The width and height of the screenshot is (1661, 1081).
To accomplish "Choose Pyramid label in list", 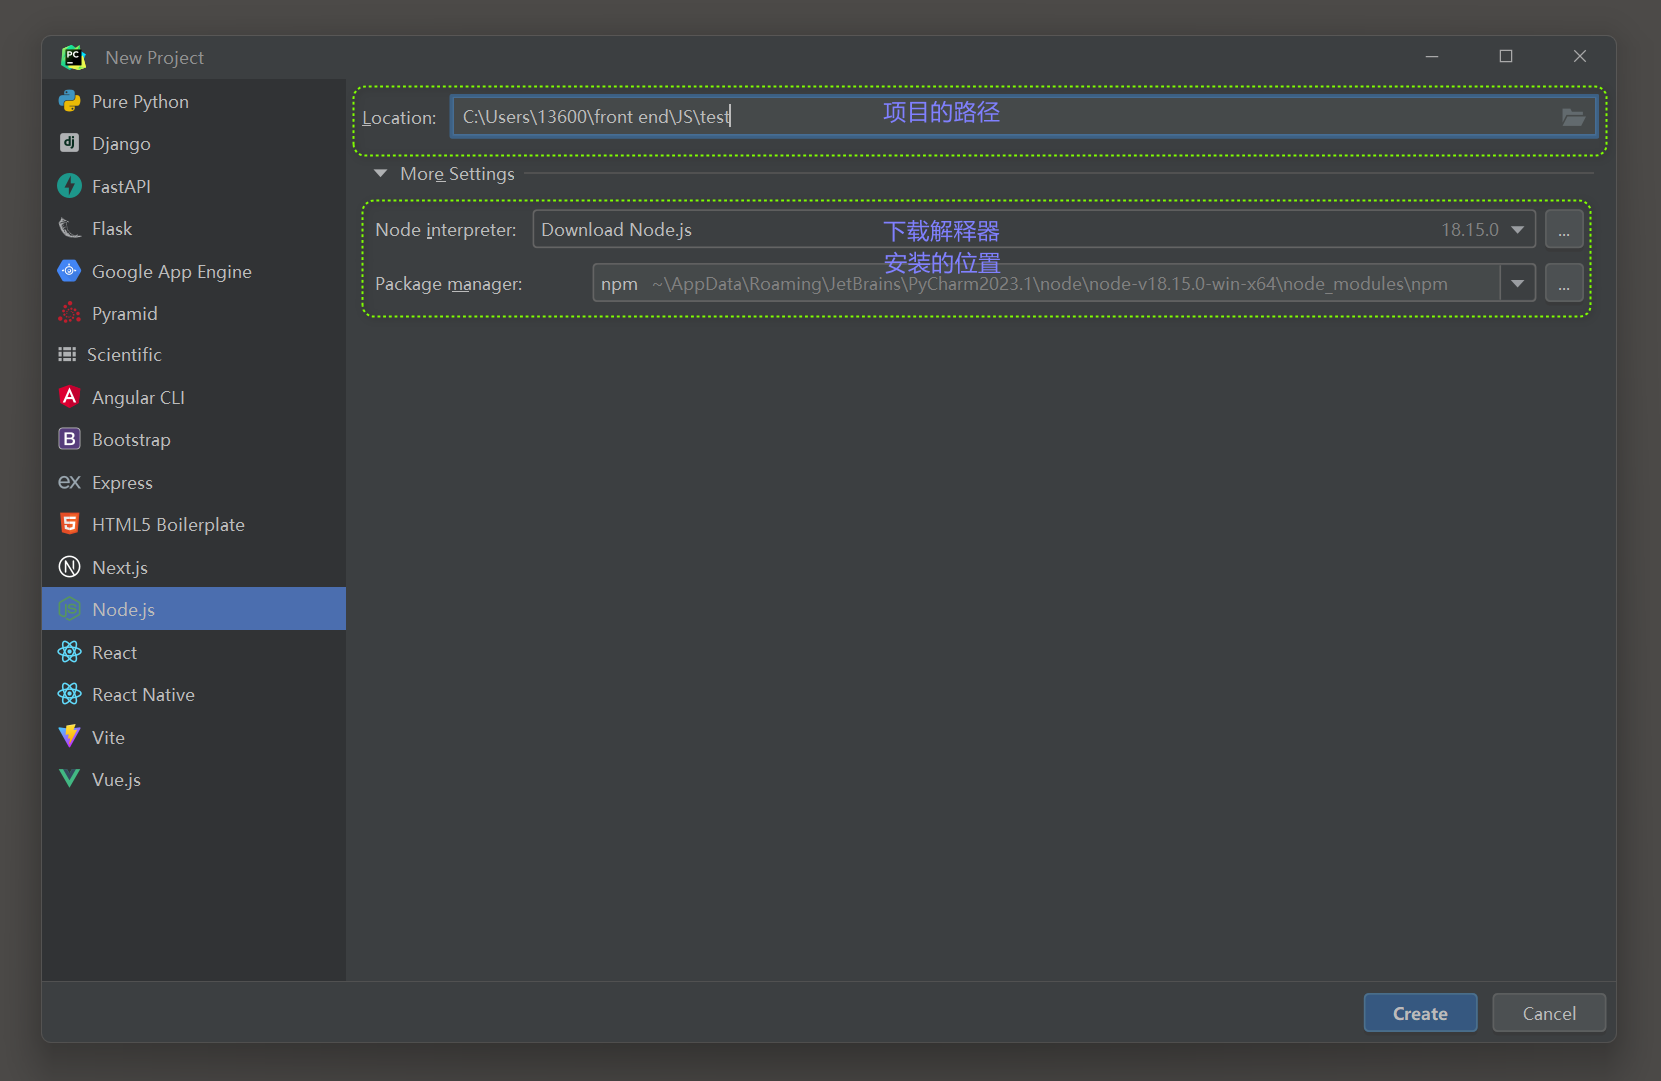I will tap(124, 314).
